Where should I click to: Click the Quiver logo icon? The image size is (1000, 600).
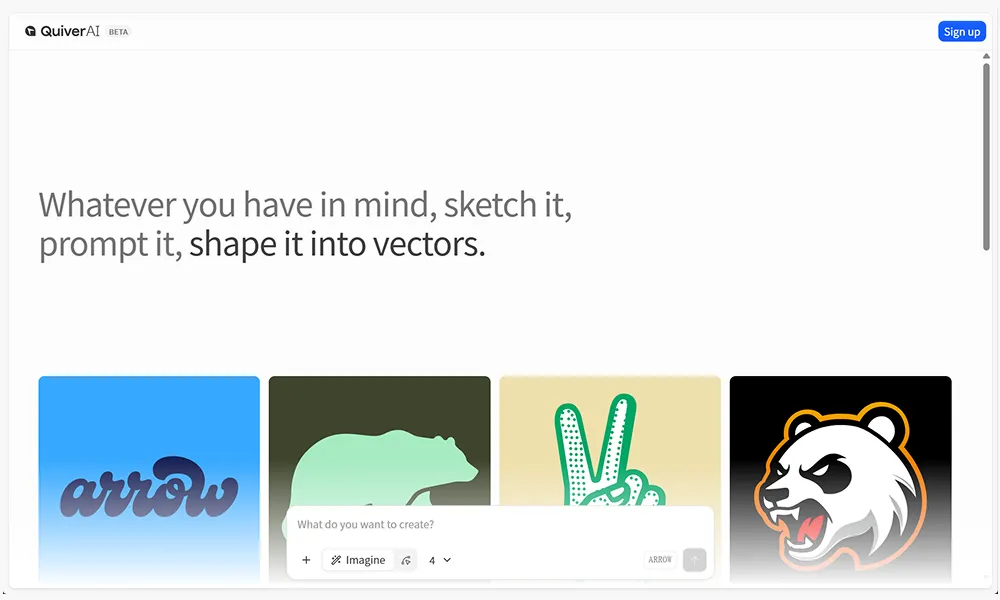(x=31, y=31)
